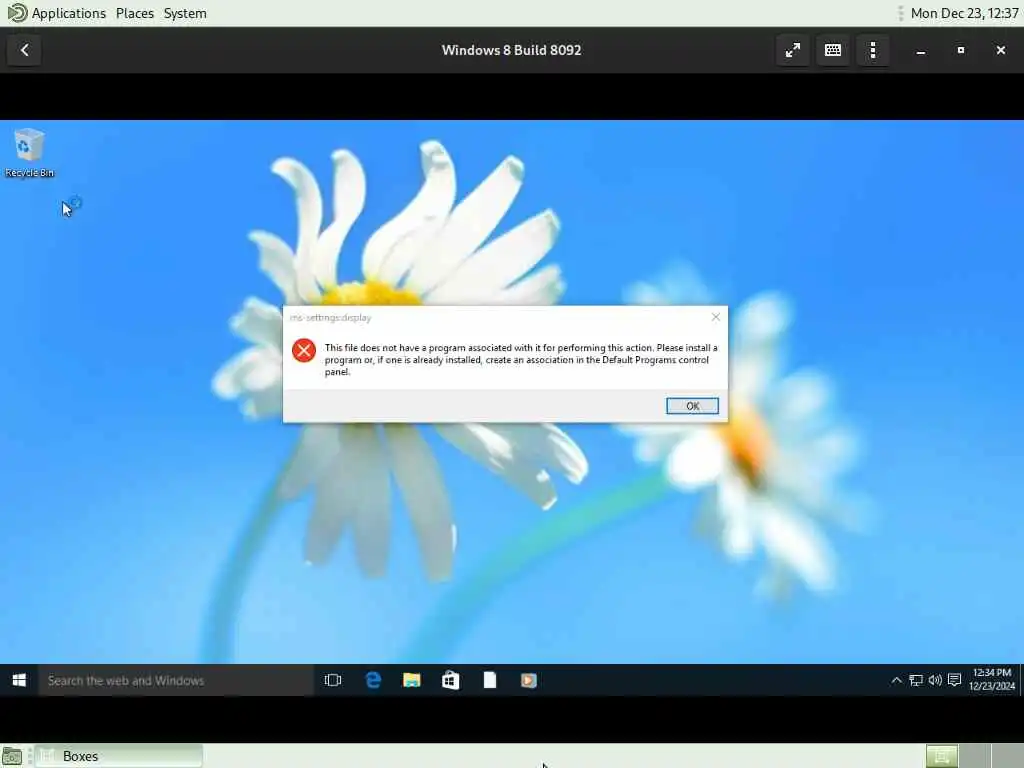Open File Explorer from the taskbar

(x=411, y=680)
